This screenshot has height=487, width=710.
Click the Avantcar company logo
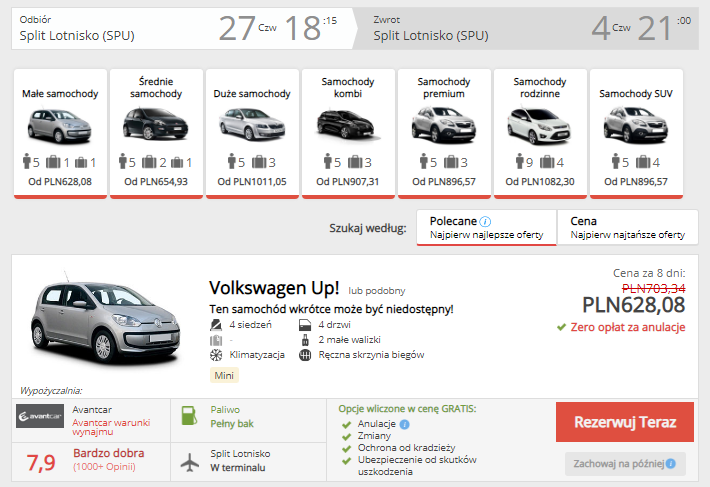40,416
